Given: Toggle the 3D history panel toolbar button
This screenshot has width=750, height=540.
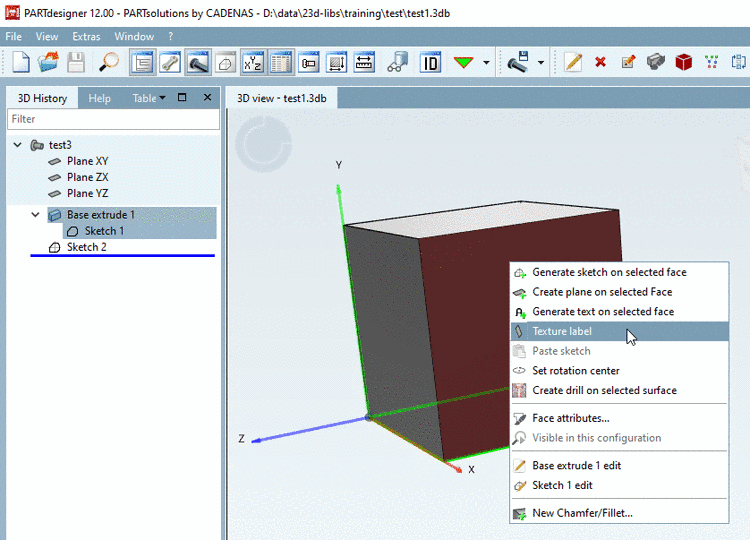Looking at the screenshot, I should pyautogui.click(x=142, y=62).
